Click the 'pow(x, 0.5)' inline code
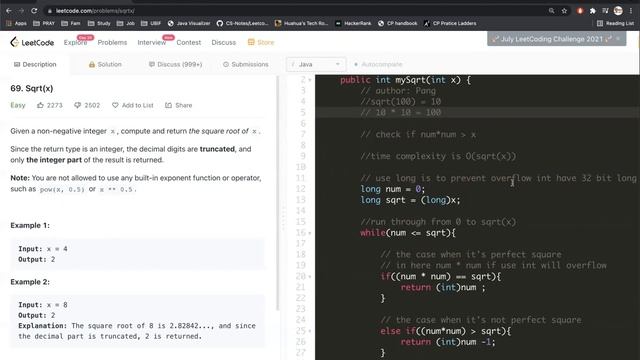The width and height of the screenshot is (640, 360). point(62,189)
